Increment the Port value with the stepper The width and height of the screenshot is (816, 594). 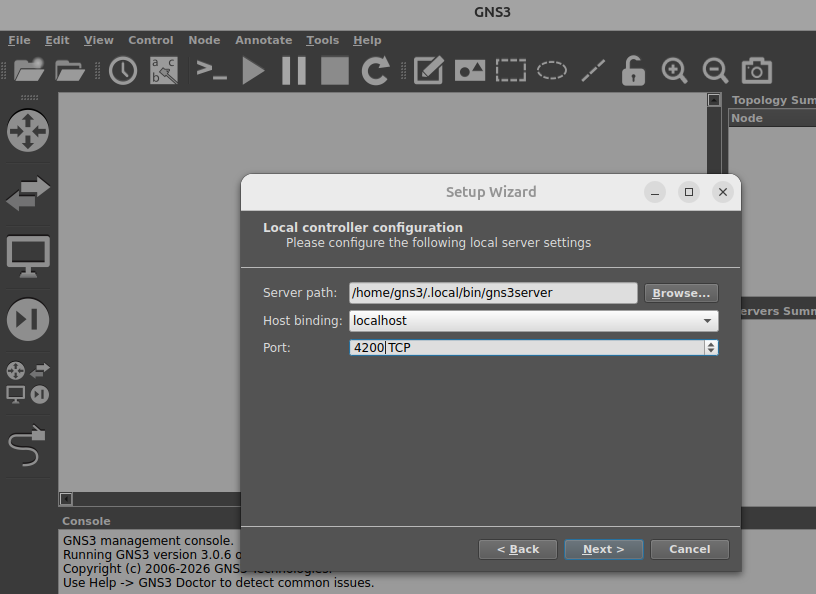click(x=710, y=343)
